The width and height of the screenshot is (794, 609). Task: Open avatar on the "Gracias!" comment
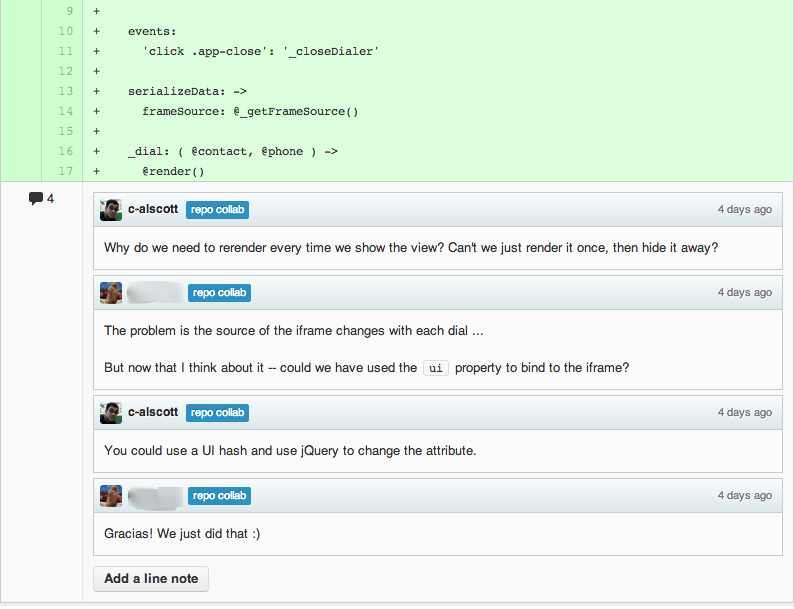(111, 496)
